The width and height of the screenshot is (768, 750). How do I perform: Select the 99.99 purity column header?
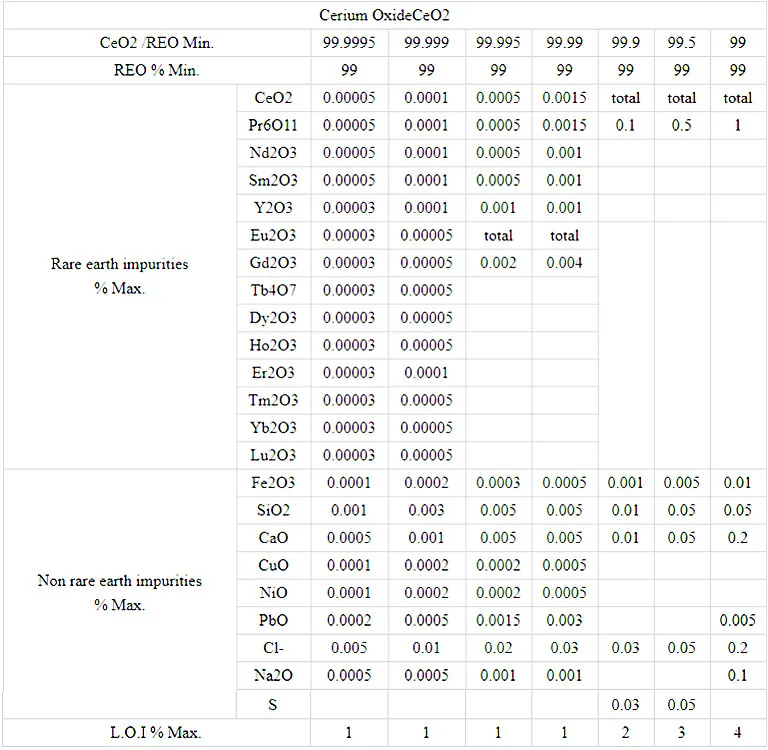[x=564, y=43]
